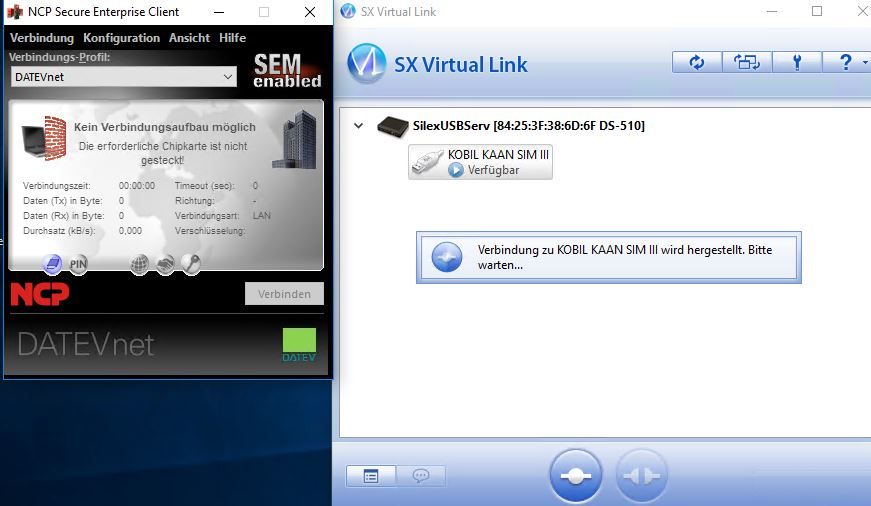The height and width of the screenshot is (506, 871).
Task: Click the SX Virtual Link logo
Action: pos(366,63)
